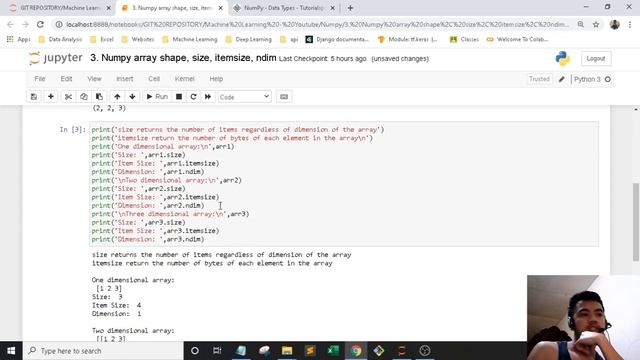The width and height of the screenshot is (640, 360).
Task: Open Chrome from the taskbar
Action: 356,351
